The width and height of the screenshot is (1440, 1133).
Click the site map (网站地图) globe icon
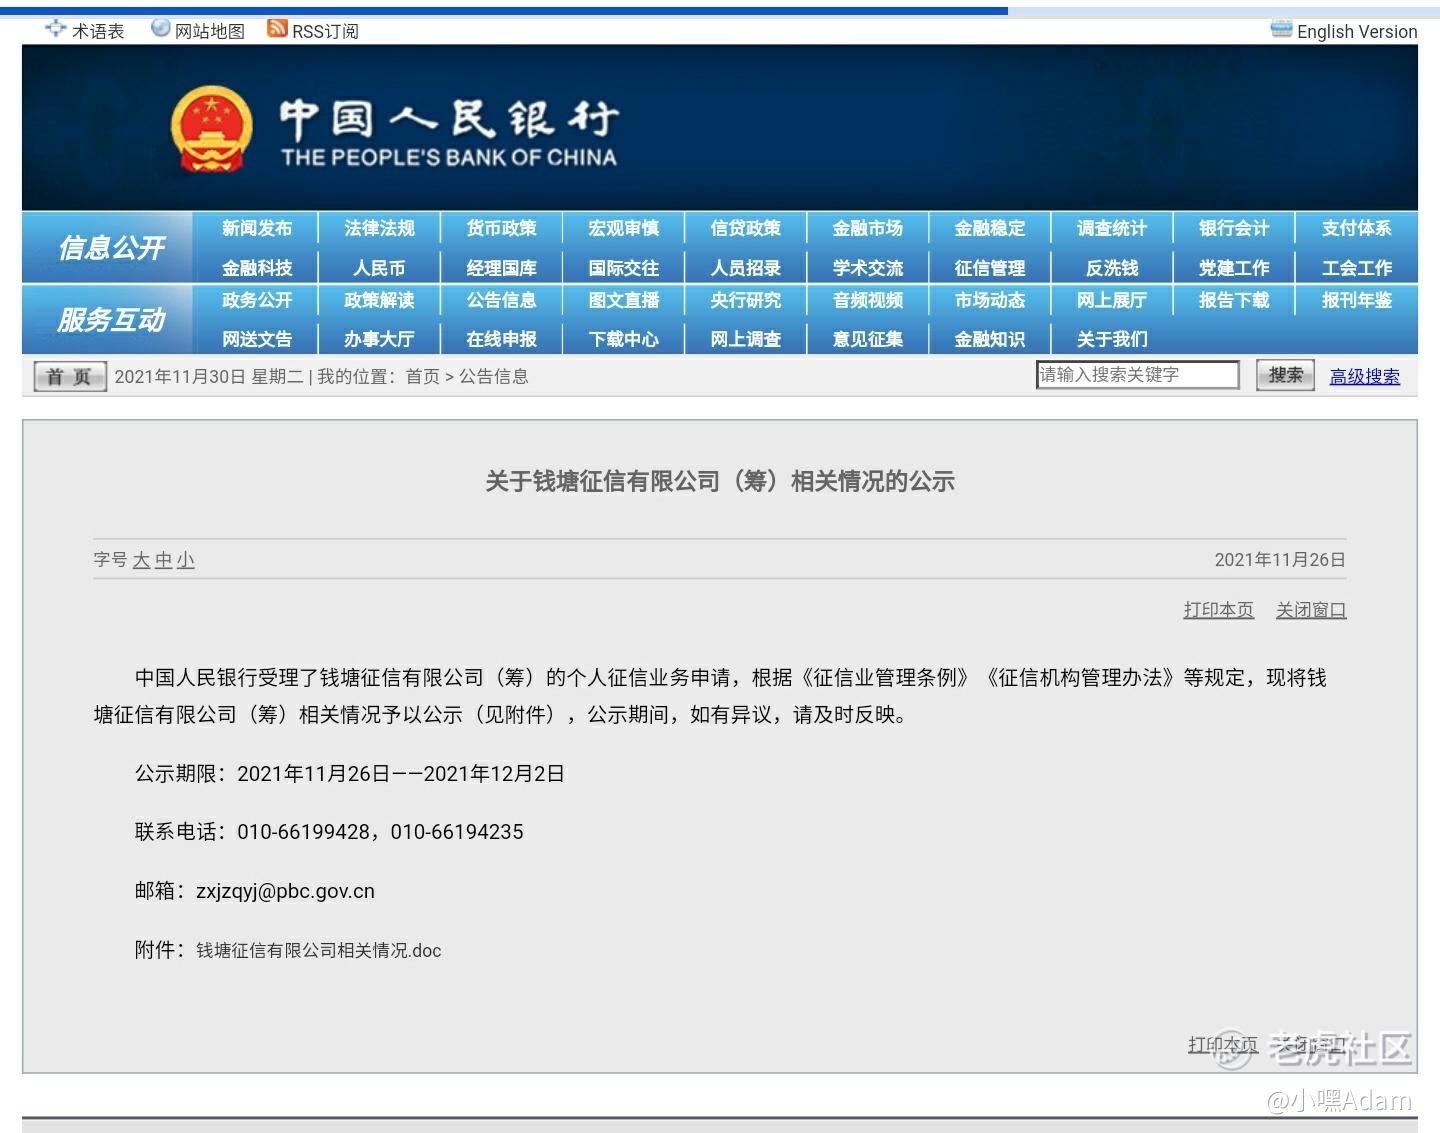pos(160,28)
